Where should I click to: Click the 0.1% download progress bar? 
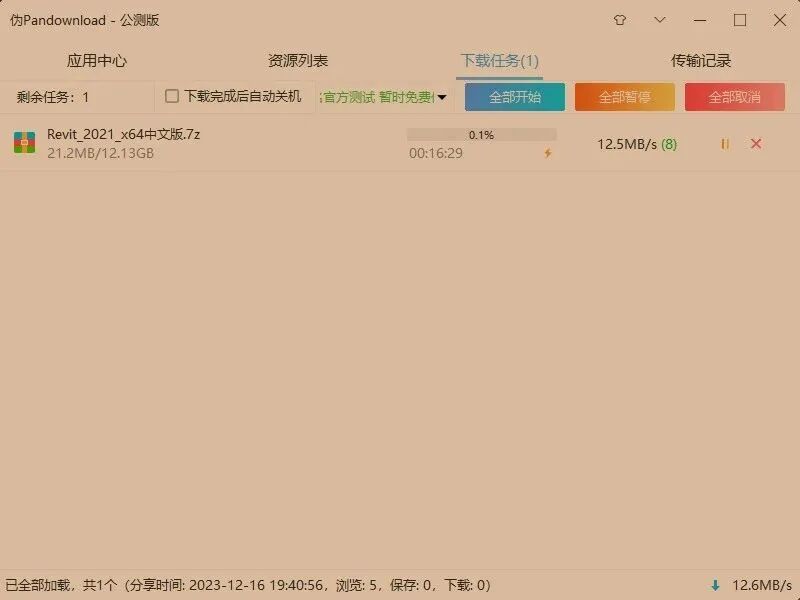point(481,135)
